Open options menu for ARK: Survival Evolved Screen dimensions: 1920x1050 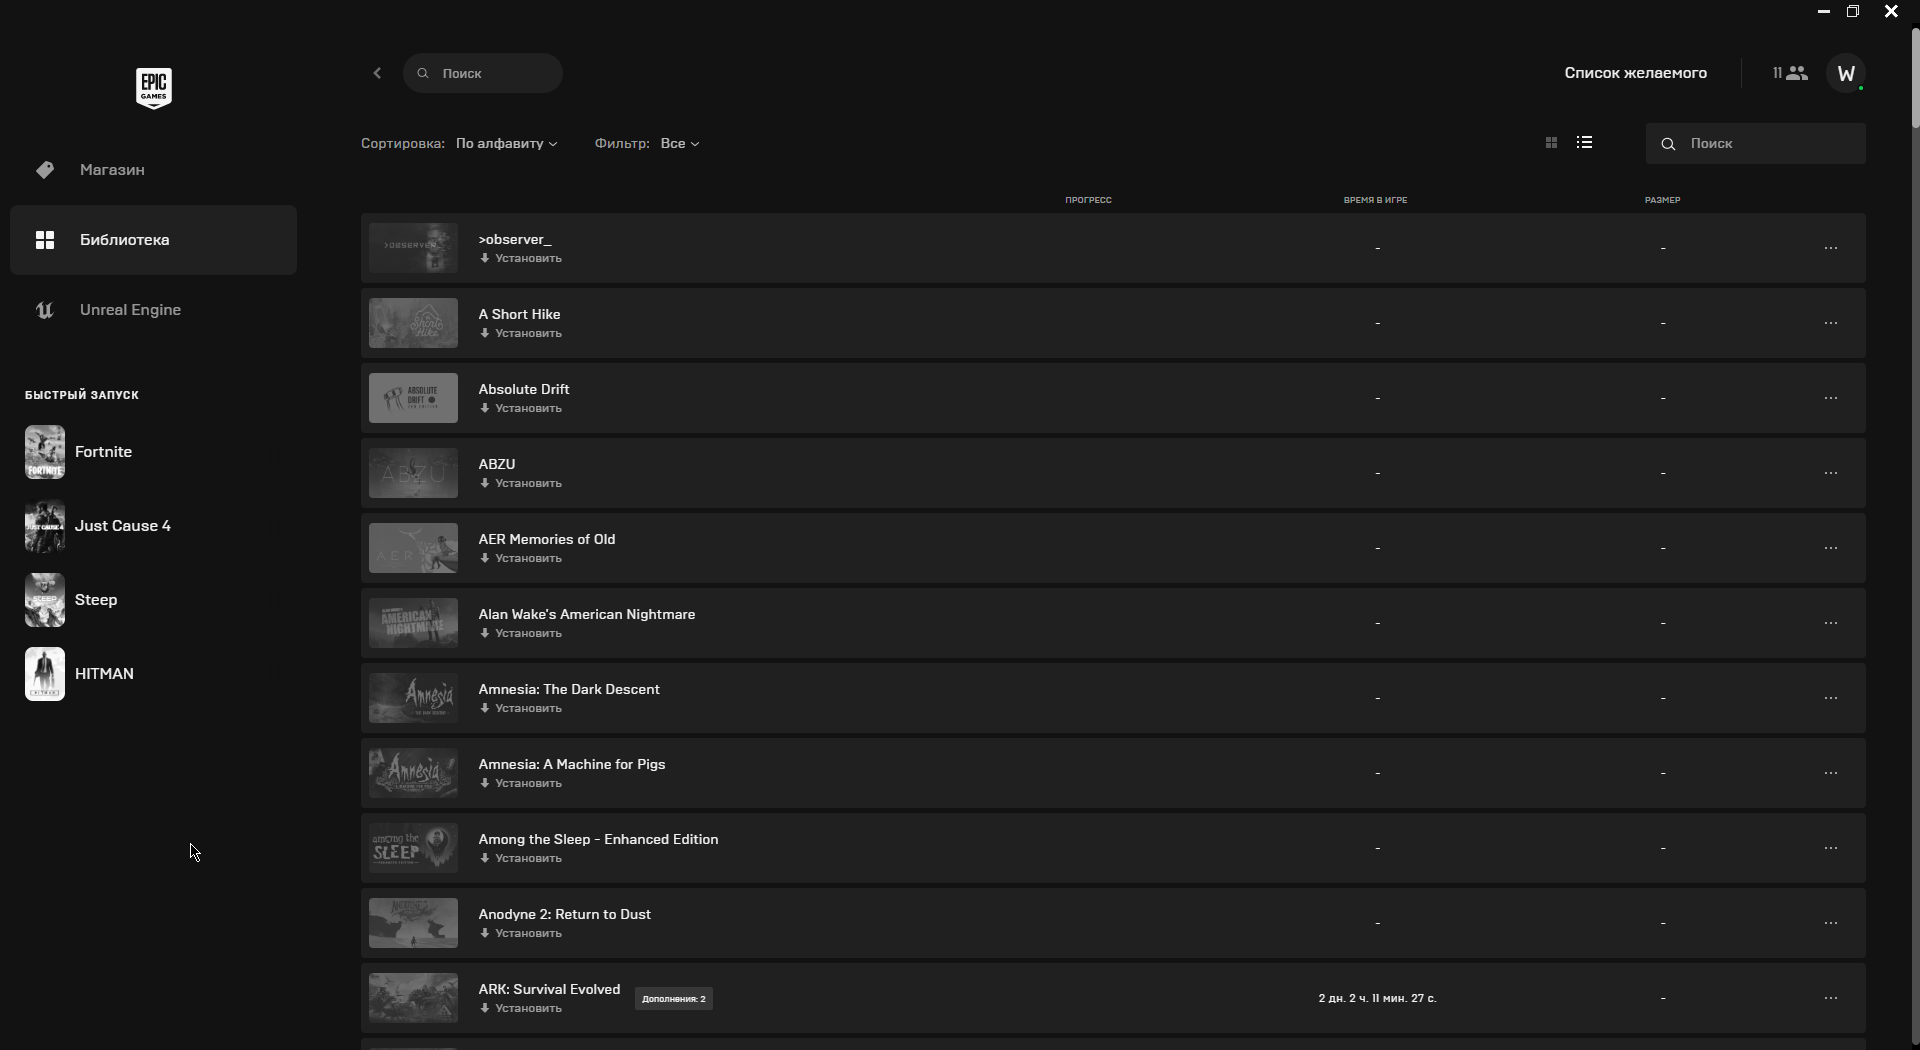[x=1830, y=998]
